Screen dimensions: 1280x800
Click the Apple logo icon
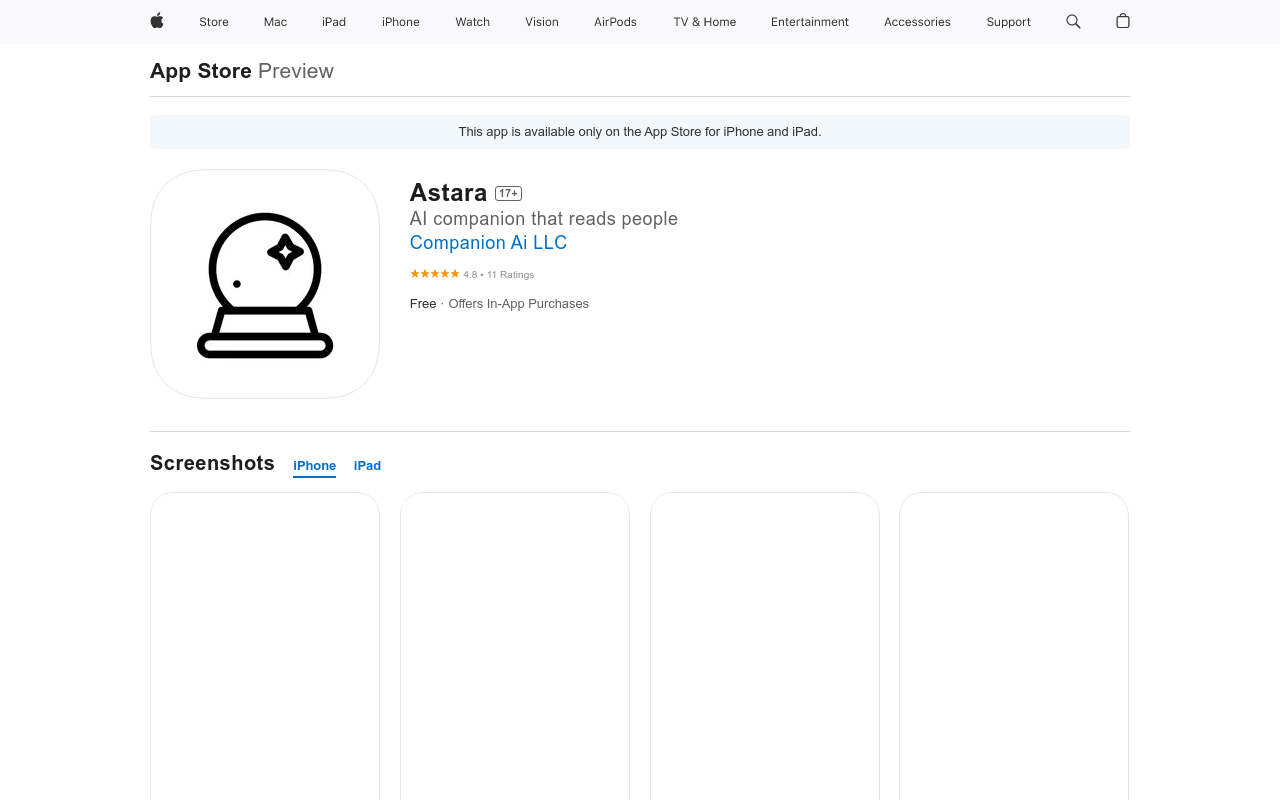point(157,21)
